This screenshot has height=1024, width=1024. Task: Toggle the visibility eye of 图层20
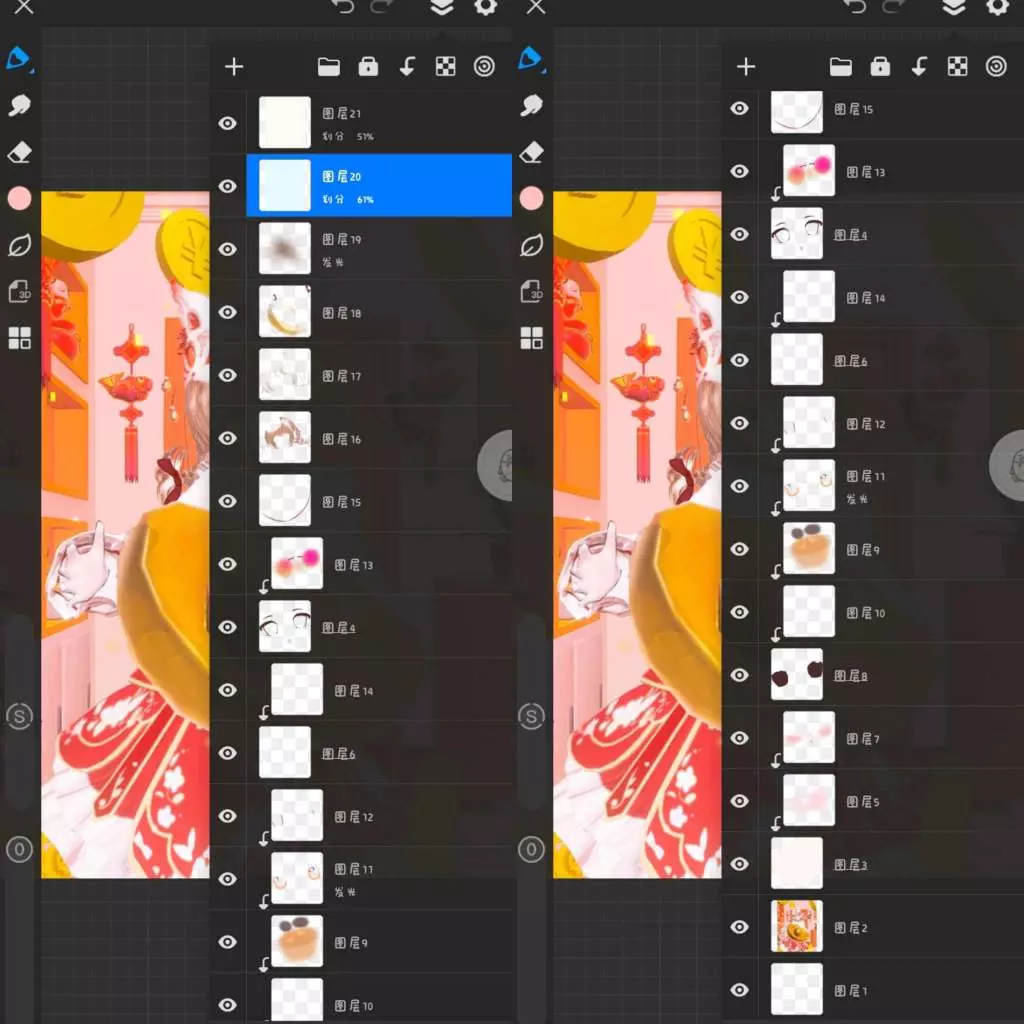(227, 186)
